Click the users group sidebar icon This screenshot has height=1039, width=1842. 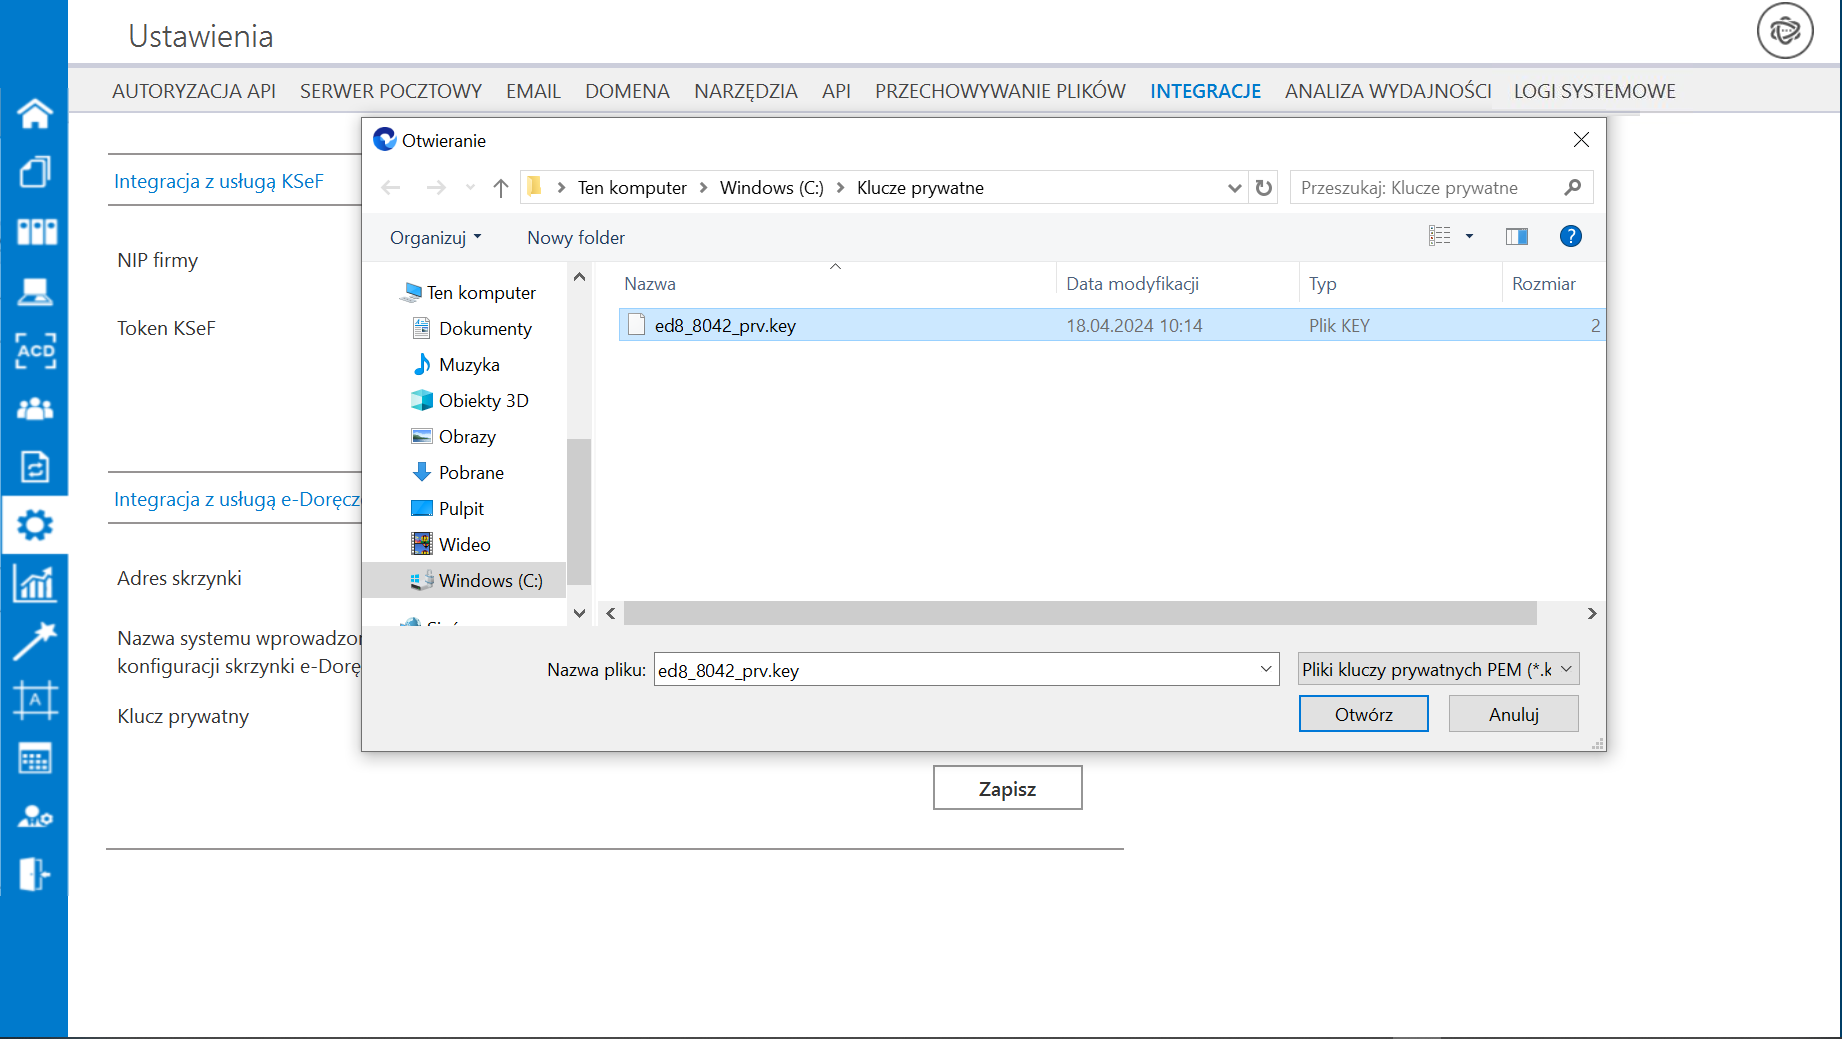click(35, 409)
